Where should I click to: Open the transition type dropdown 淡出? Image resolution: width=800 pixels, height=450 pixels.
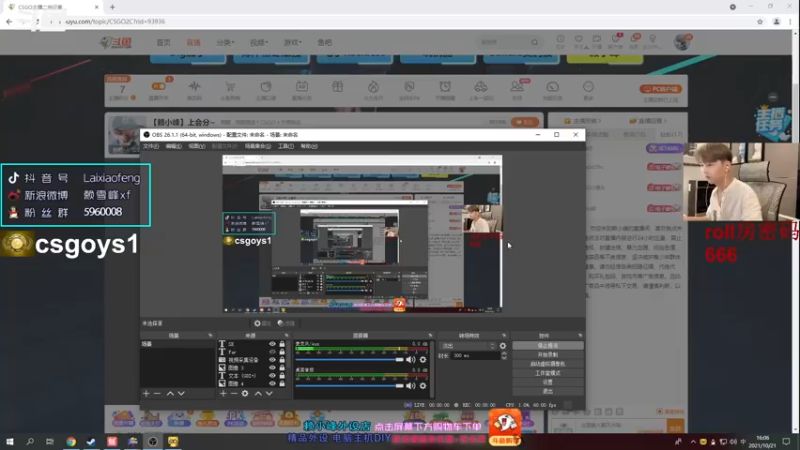[468, 346]
